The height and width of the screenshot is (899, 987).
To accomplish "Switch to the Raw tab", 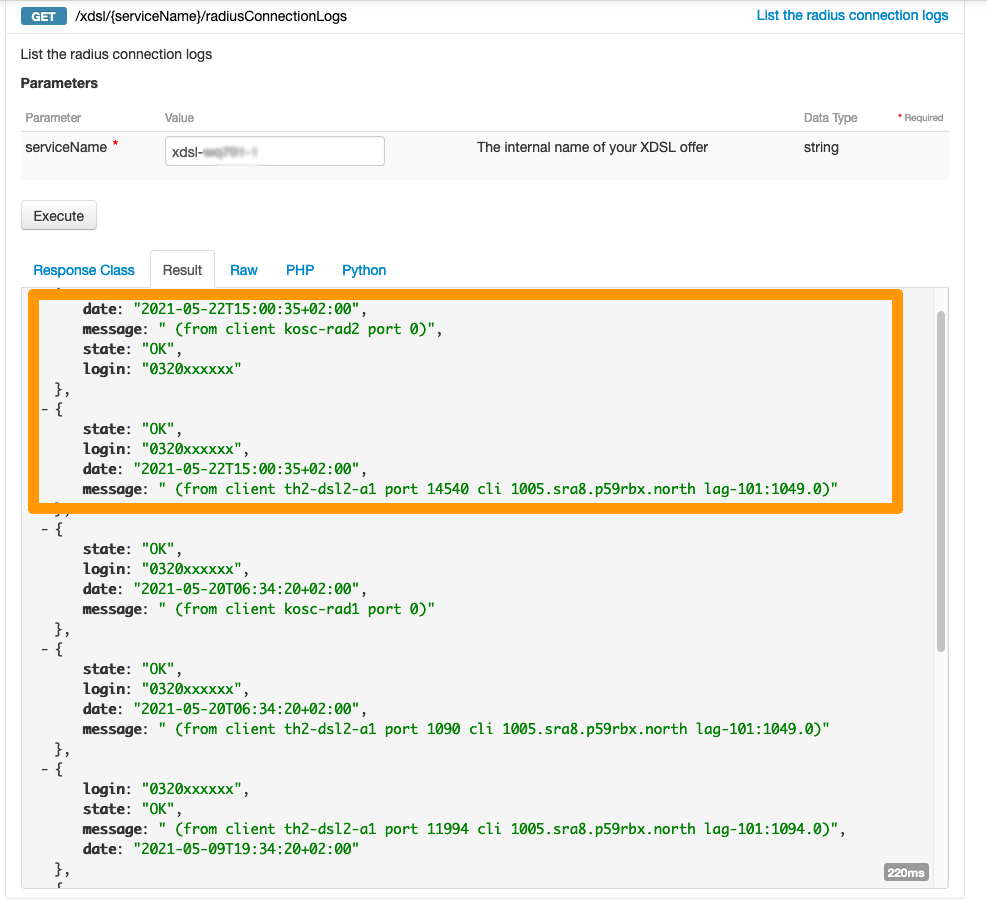I will (244, 270).
